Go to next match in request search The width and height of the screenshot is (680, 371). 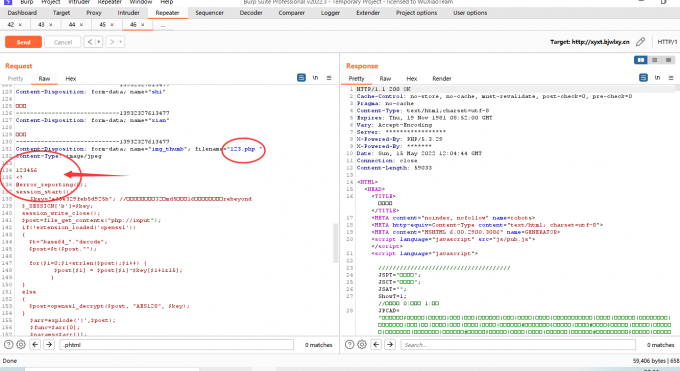point(49,345)
